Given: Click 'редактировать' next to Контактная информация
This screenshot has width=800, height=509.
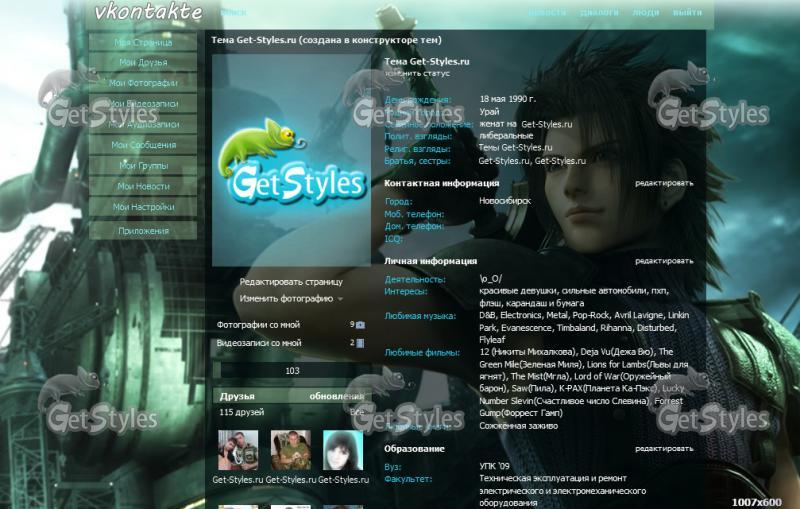Looking at the screenshot, I should pos(663,184).
